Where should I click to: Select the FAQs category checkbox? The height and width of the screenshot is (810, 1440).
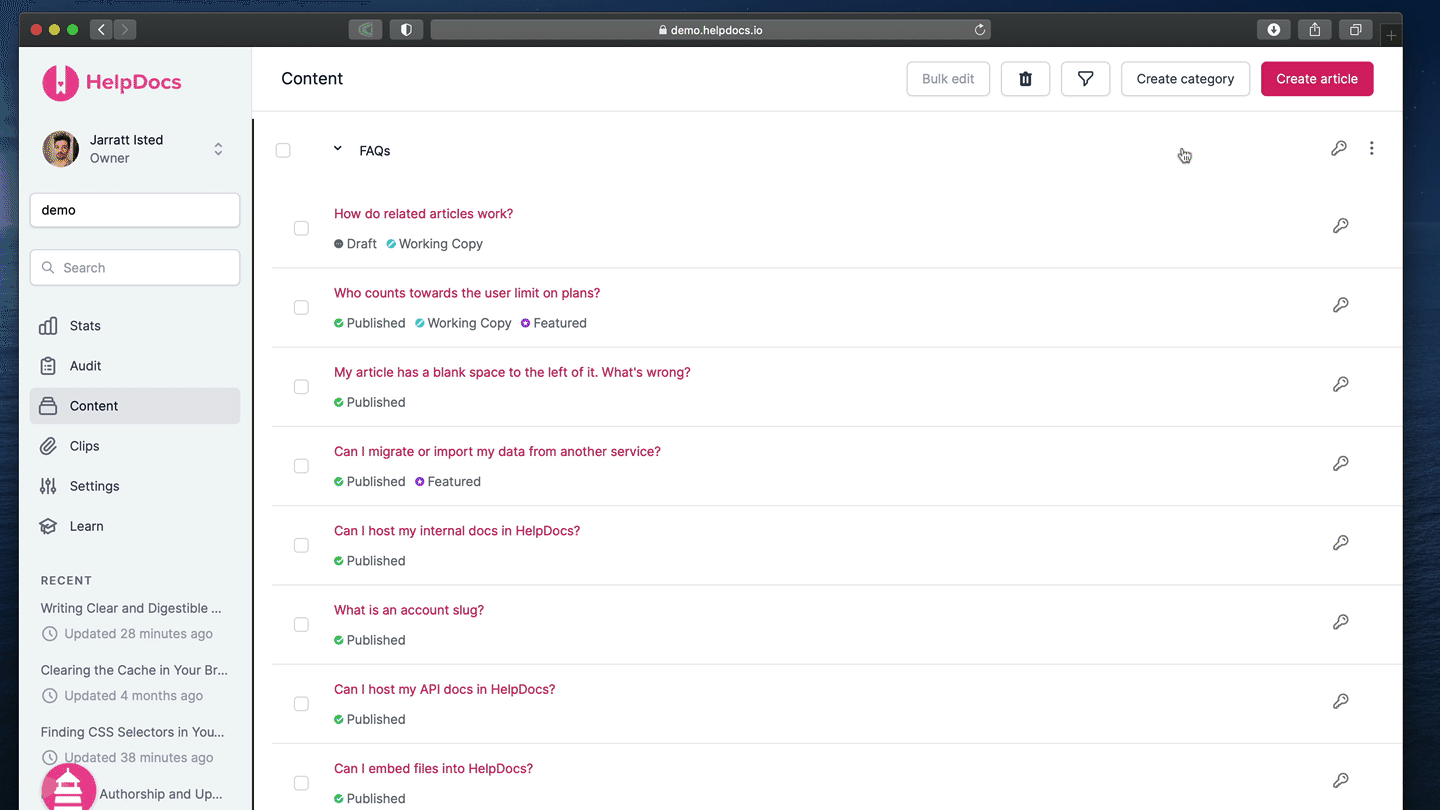283,150
